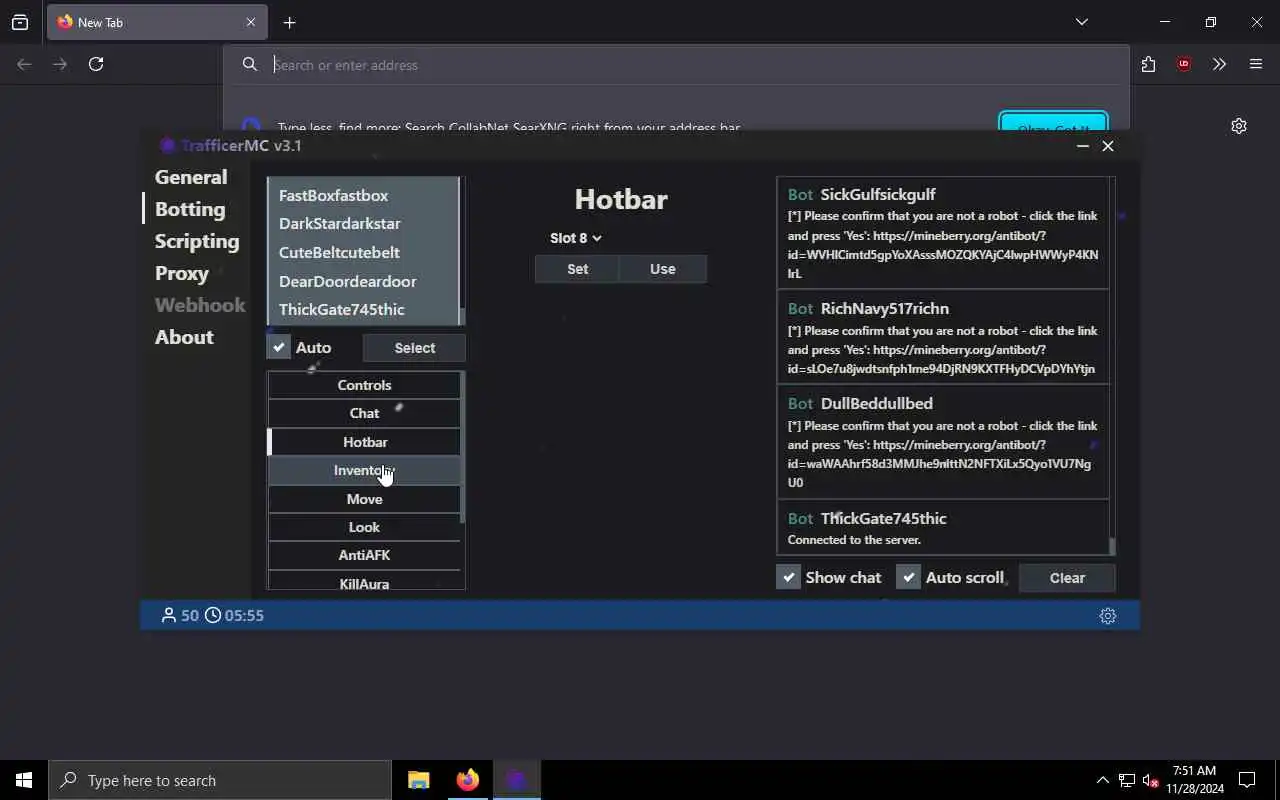Select Look in the actions list
This screenshot has width=1280, height=800.
[364, 527]
